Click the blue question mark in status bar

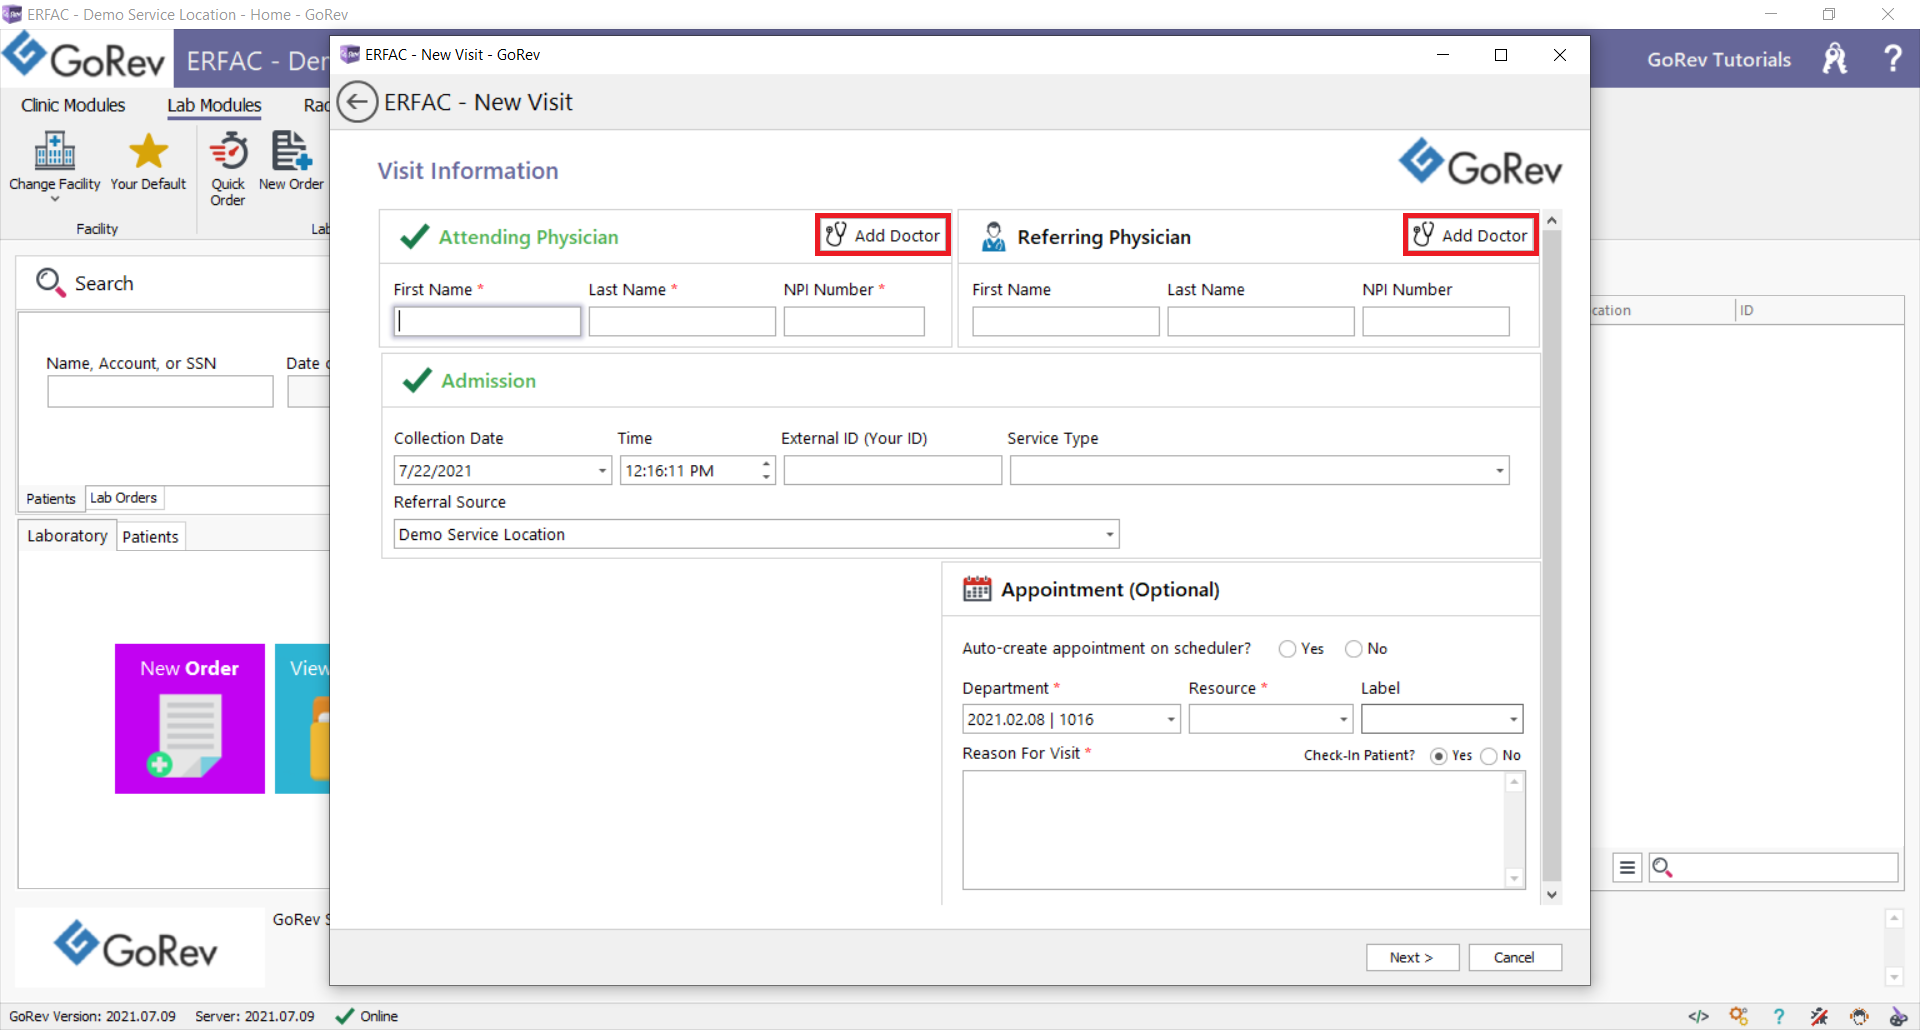point(1778,1016)
